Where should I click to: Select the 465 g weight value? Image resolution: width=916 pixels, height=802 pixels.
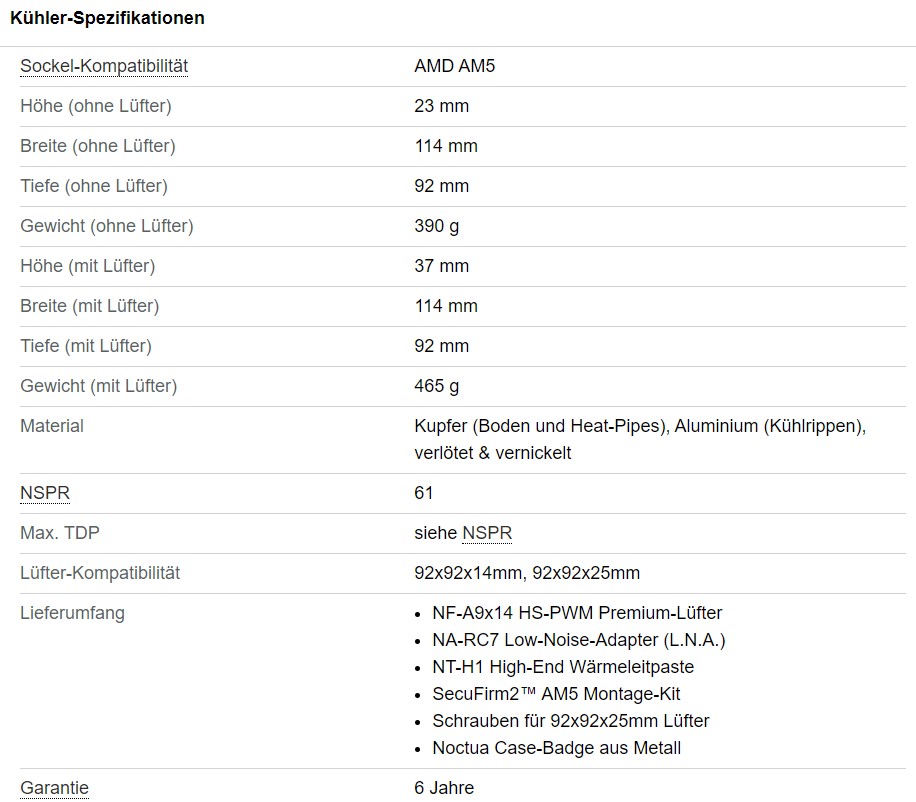click(x=437, y=386)
